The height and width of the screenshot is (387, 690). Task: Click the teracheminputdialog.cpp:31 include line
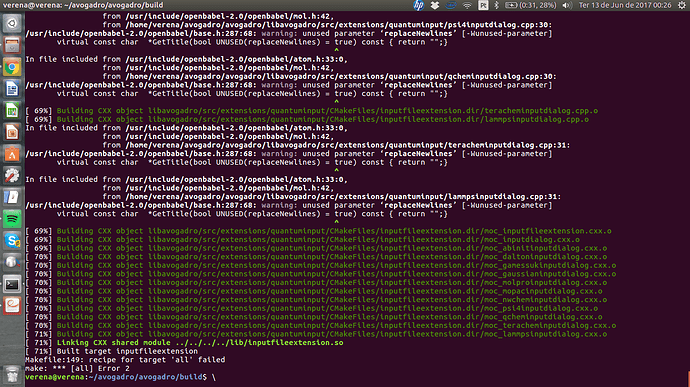pyautogui.click(x=336, y=145)
